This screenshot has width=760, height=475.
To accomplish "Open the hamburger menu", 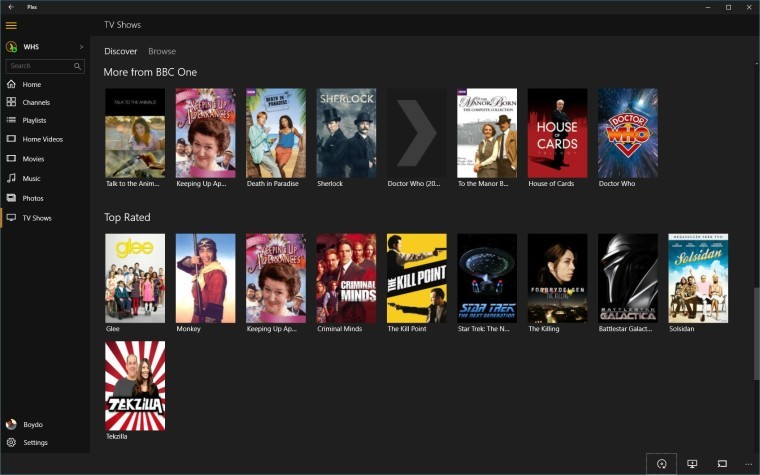I will tap(11, 25).
